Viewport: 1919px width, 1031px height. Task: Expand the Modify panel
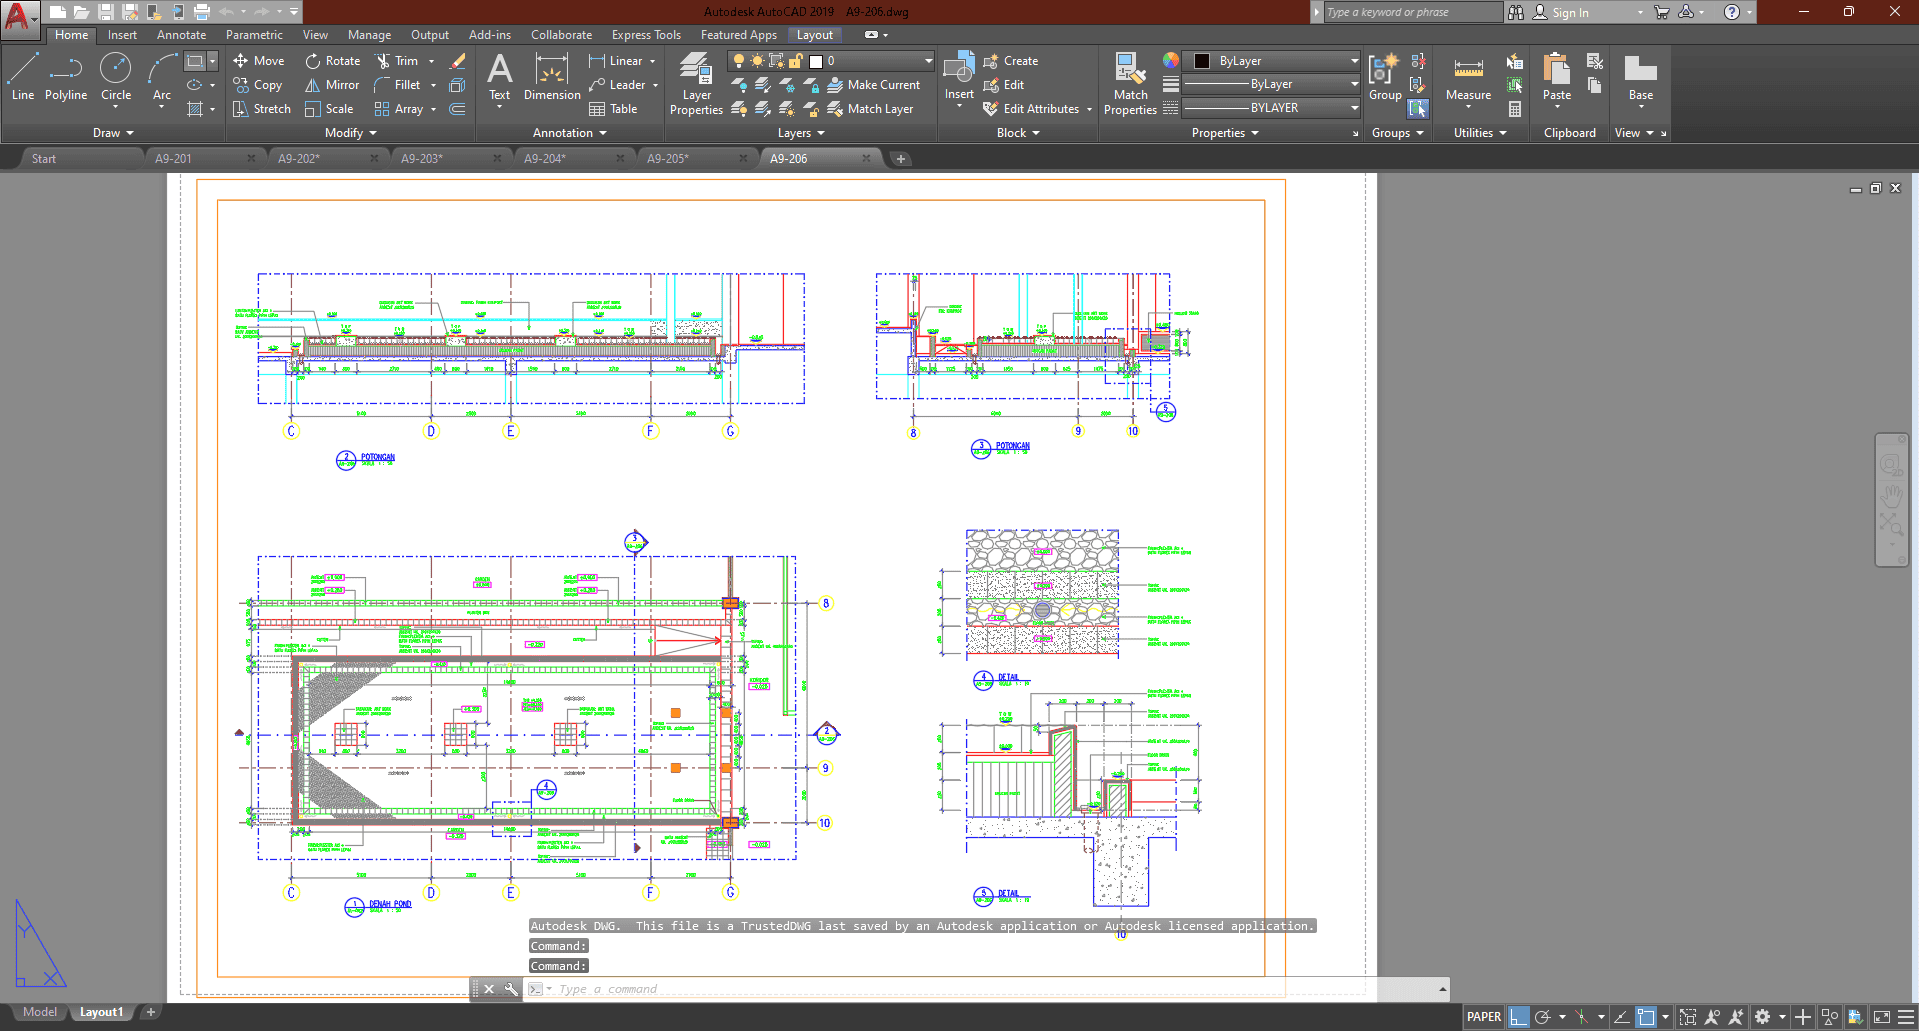(350, 133)
